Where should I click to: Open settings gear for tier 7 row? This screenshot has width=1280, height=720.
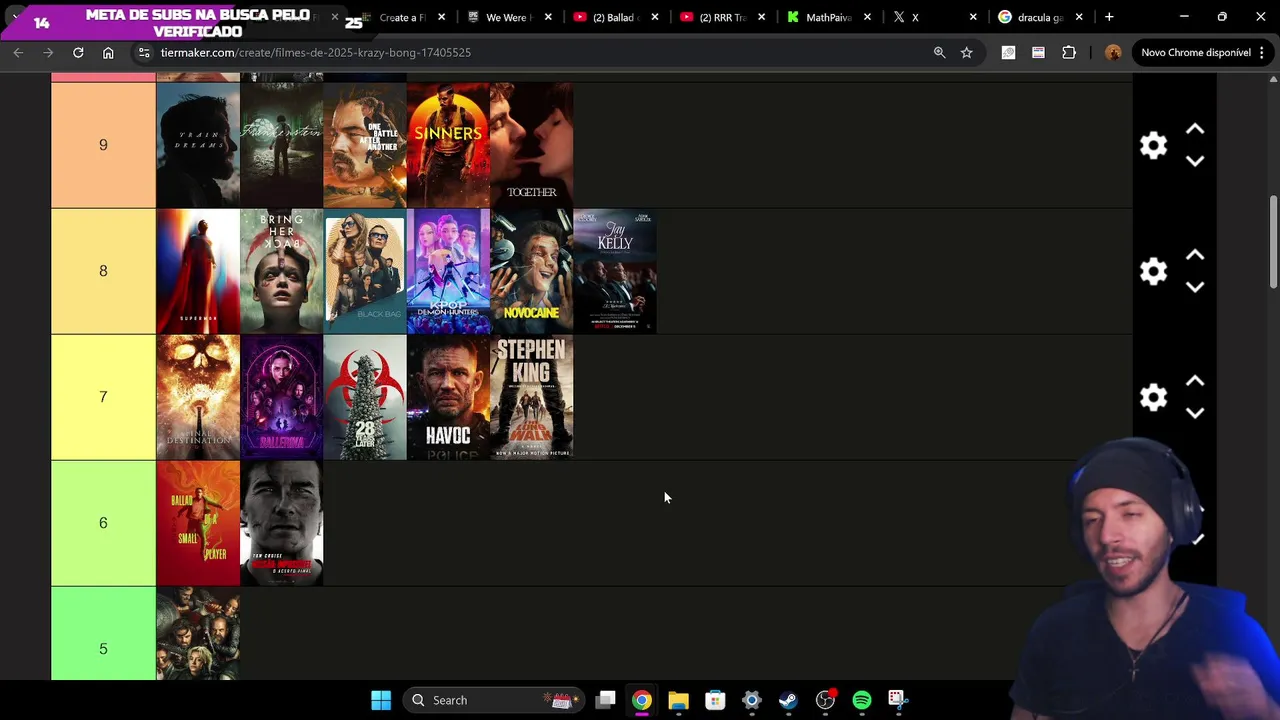(1153, 398)
